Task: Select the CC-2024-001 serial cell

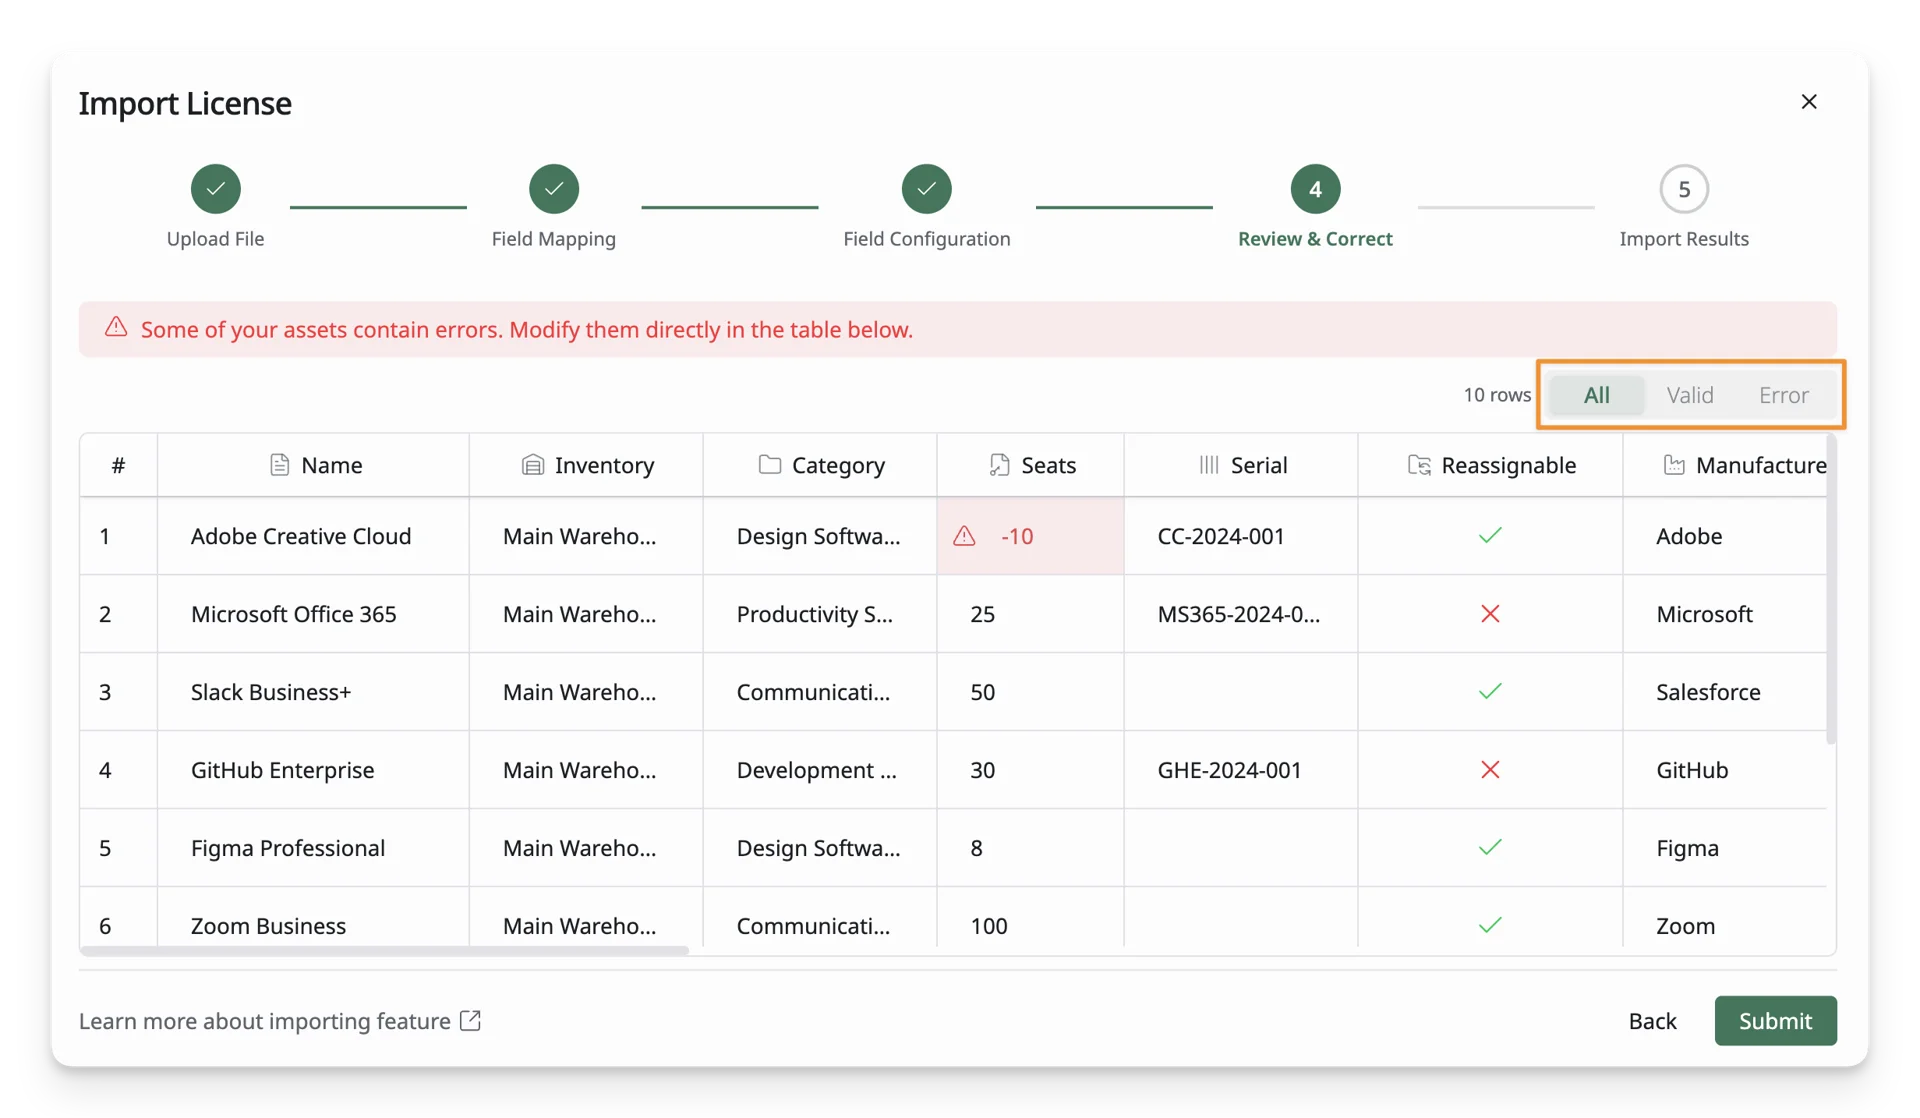Action: tap(1241, 536)
